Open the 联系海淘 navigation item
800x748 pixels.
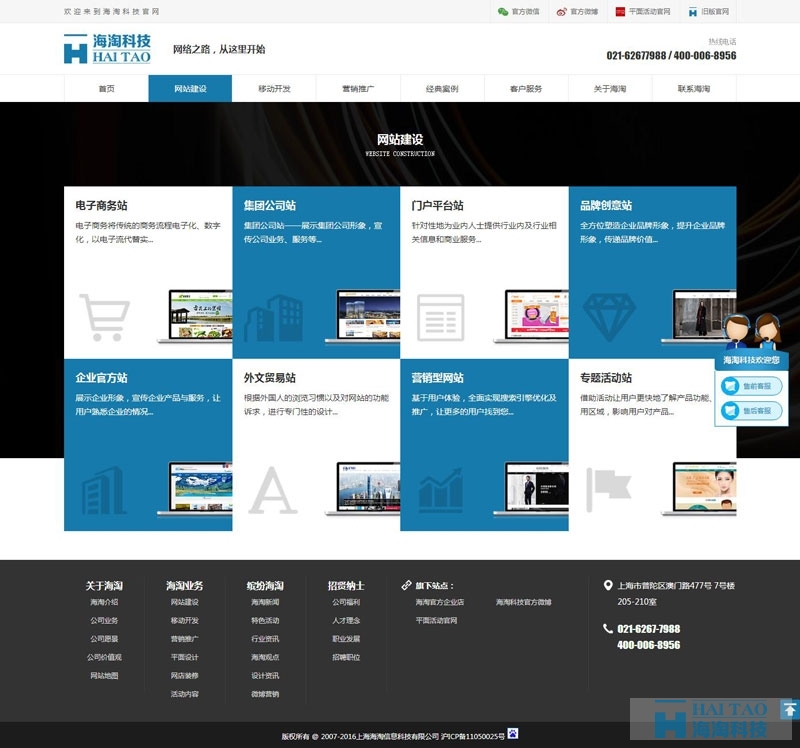click(x=693, y=89)
